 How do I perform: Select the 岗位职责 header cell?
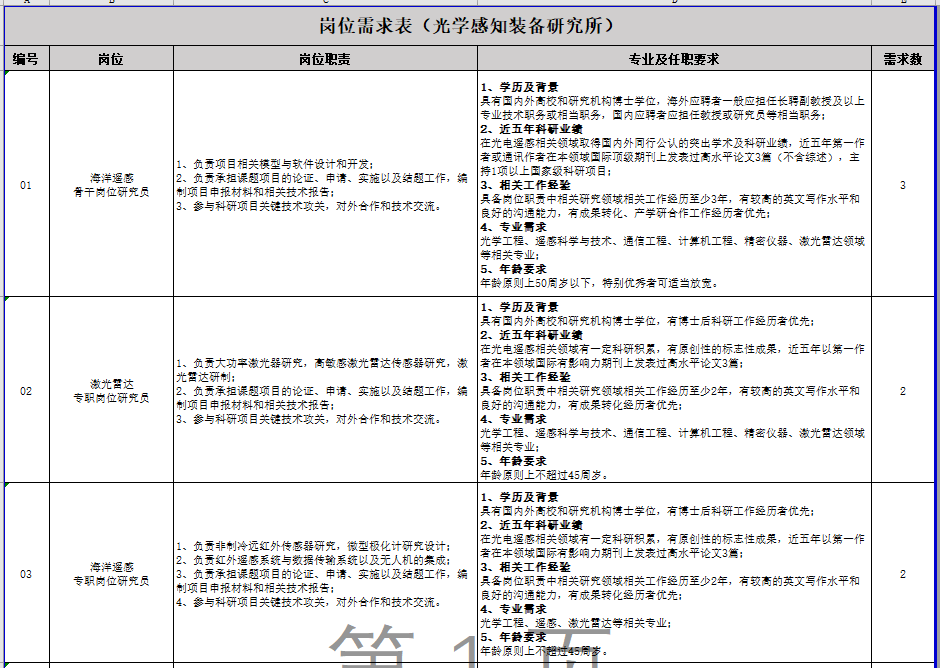click(x=326, y=59)
